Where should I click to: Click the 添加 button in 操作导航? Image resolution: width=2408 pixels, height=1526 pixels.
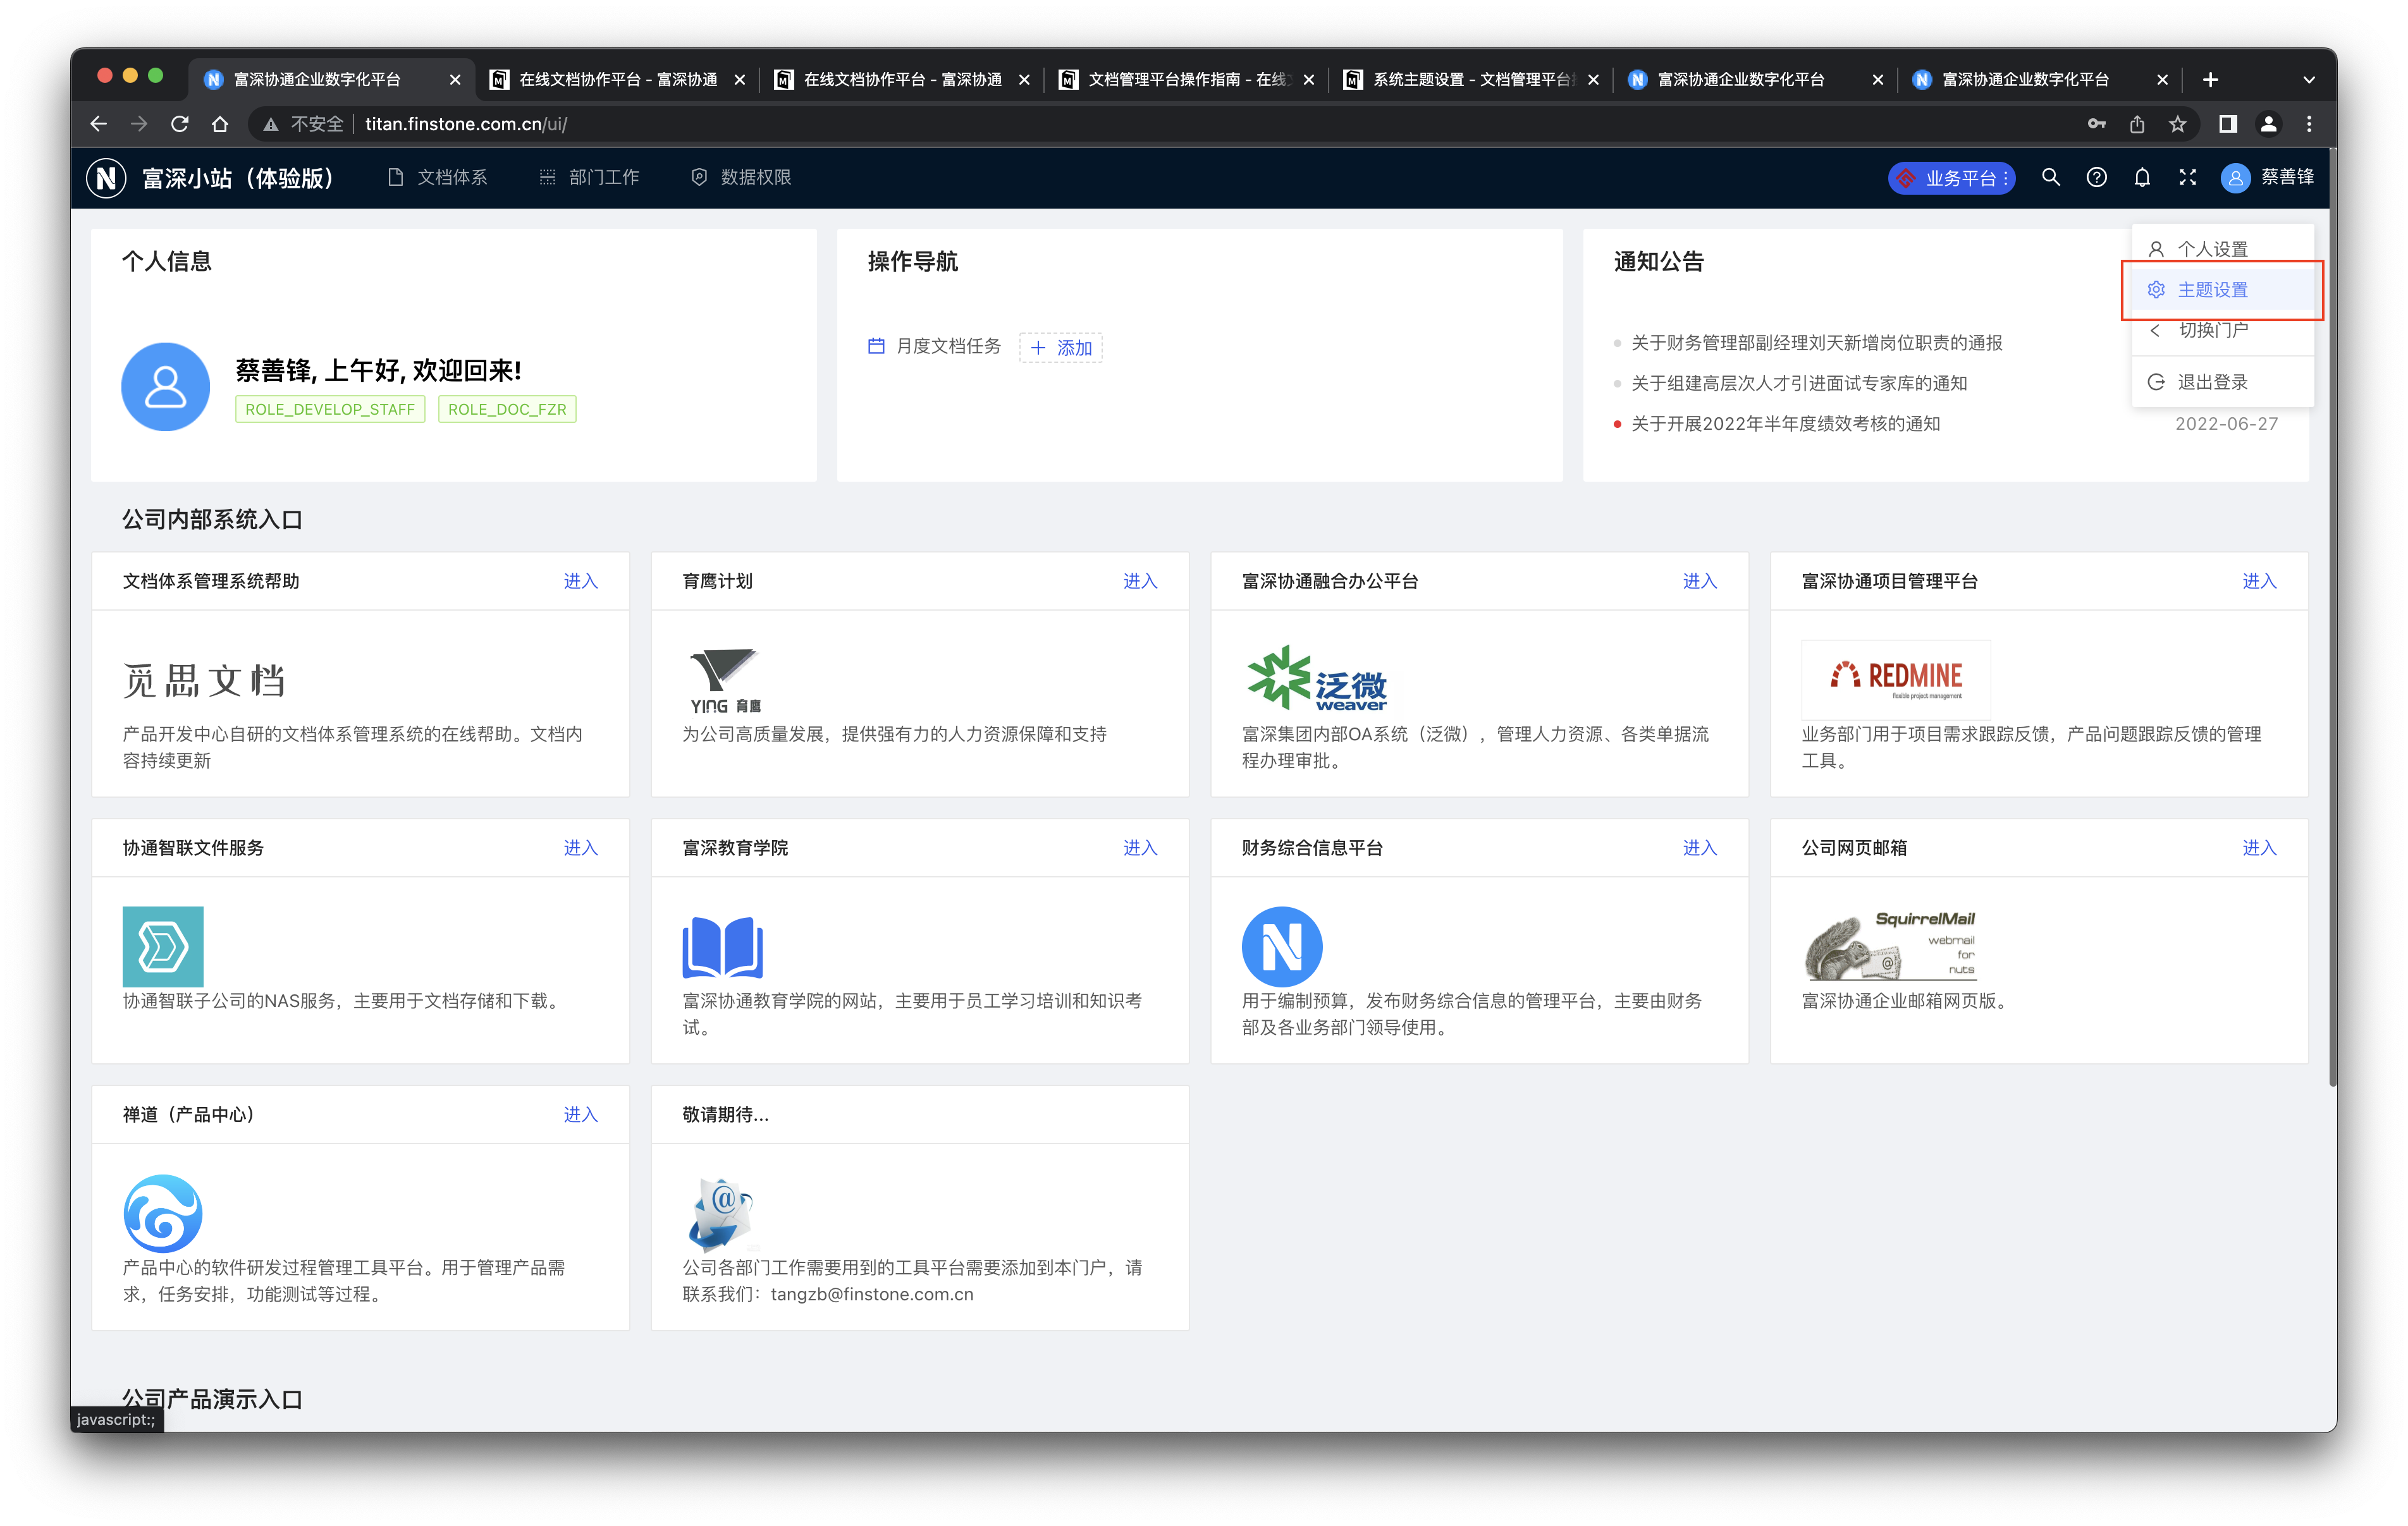[1061, 347]
